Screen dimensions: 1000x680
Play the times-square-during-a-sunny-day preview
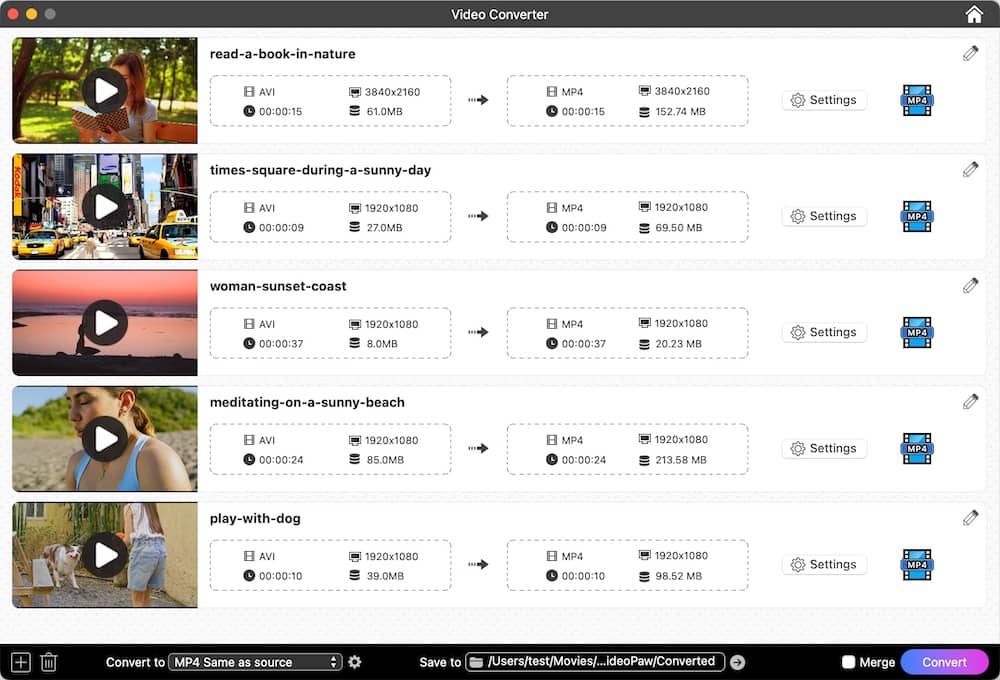click(x=104, y=206)
